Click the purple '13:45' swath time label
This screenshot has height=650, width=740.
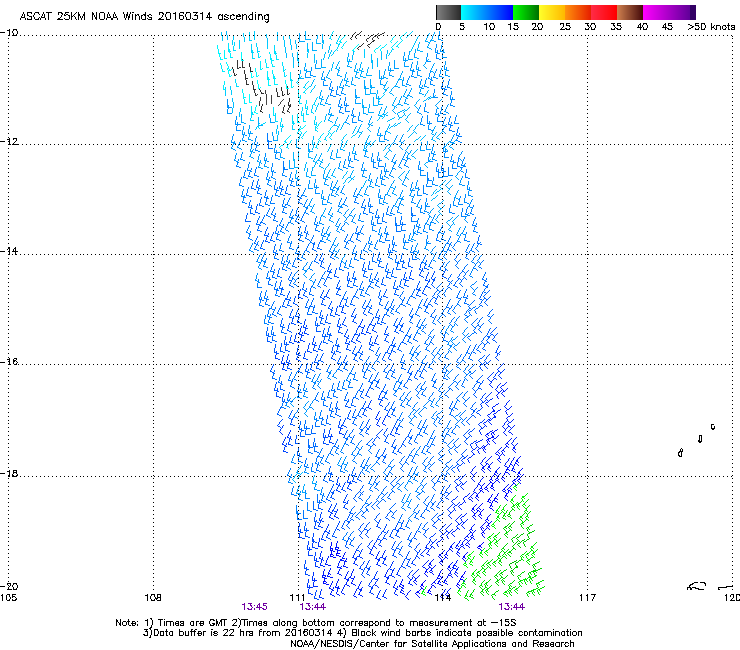254,607
